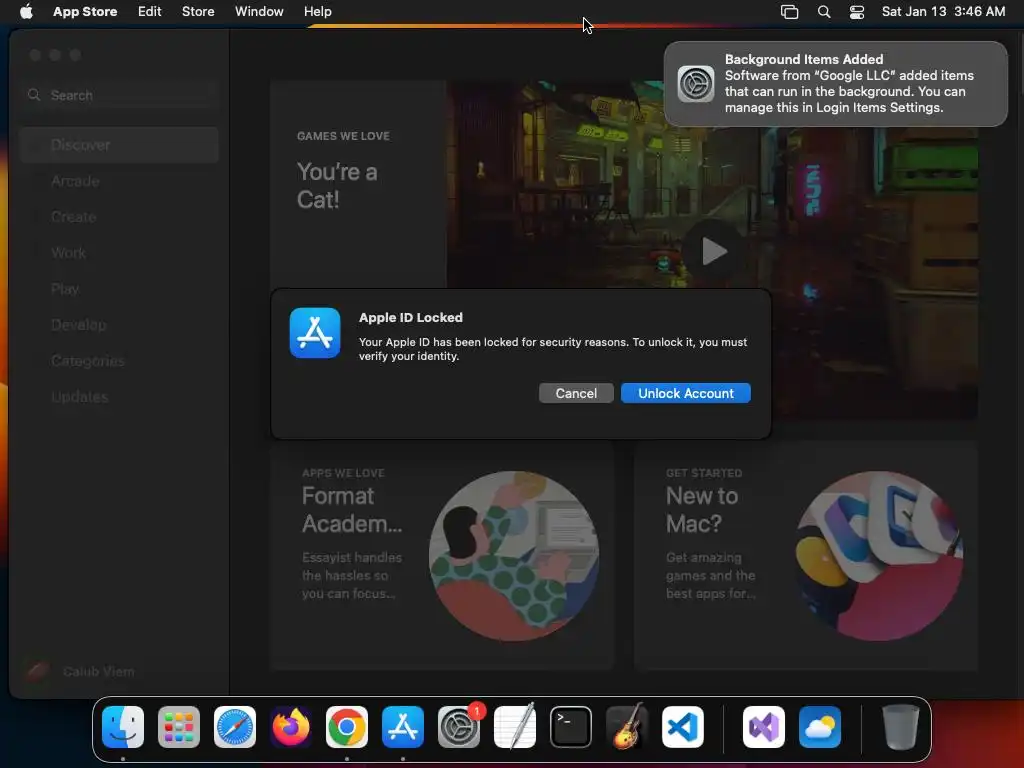Select Work in sidebar
The image size is (1024, 768).
tap(119, 253)
